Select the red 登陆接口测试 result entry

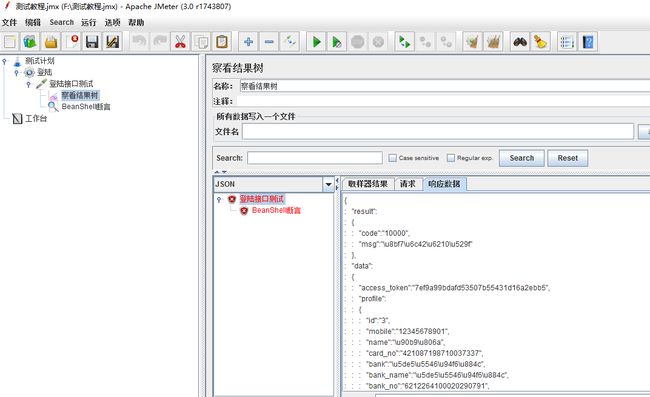pyautogui.click(x=262, y=199)
